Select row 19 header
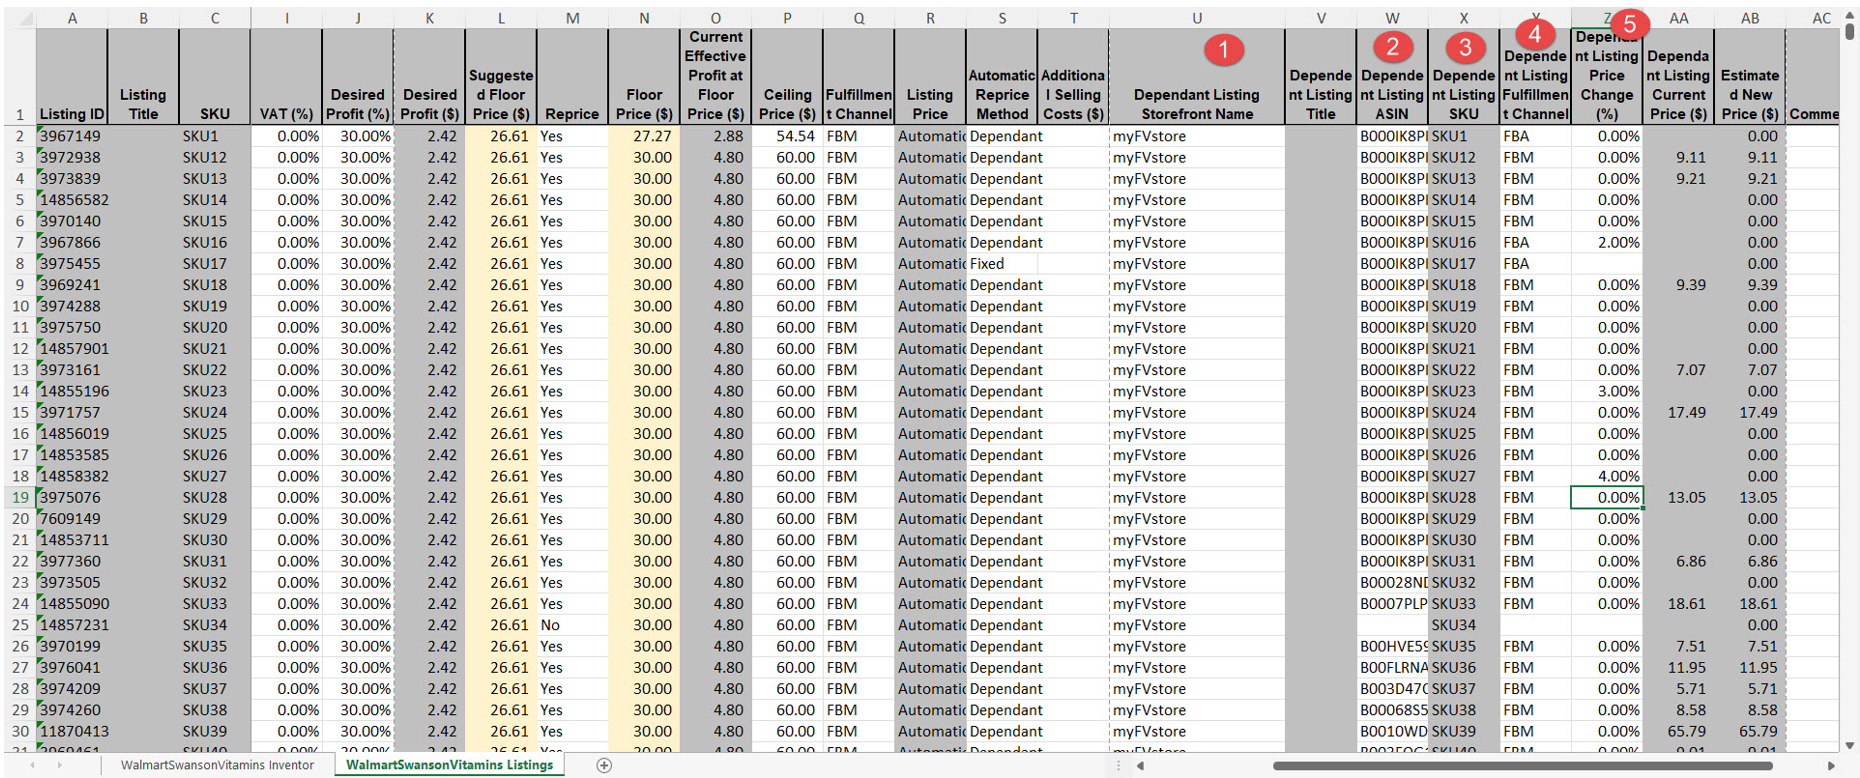This screenshot has width=1860, height=778. (20, 498)
